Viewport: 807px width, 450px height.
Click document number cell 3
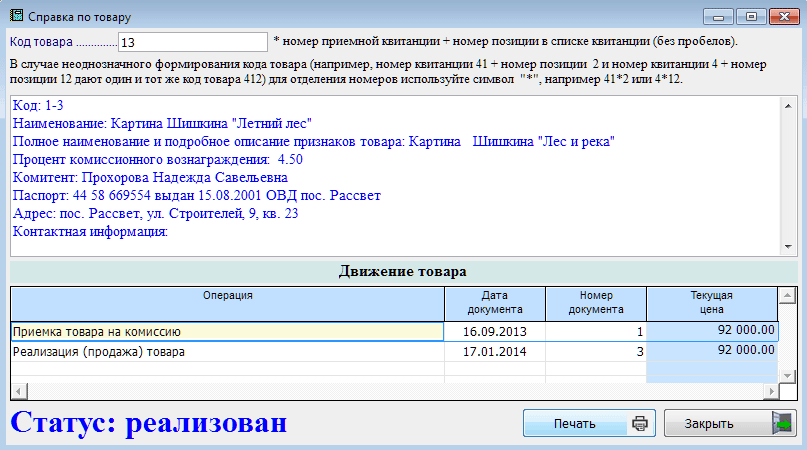pos(595,352)
